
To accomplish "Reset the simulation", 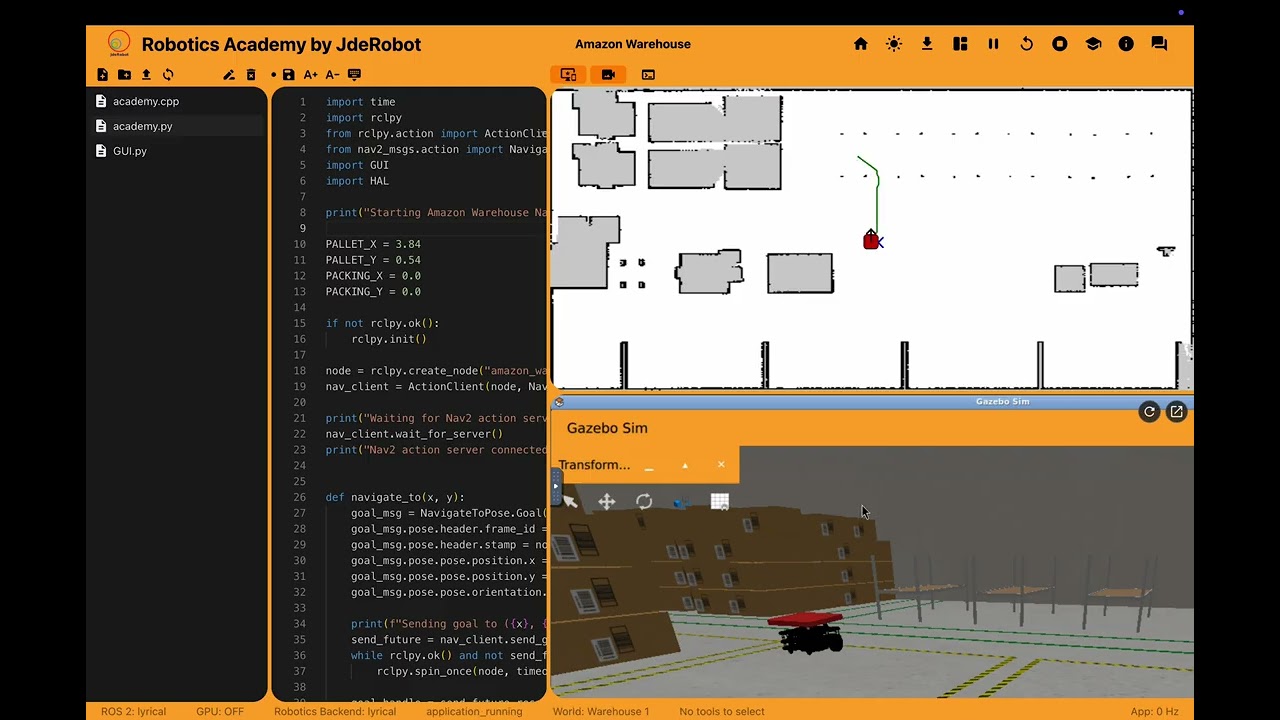I will coord(1026,44).
